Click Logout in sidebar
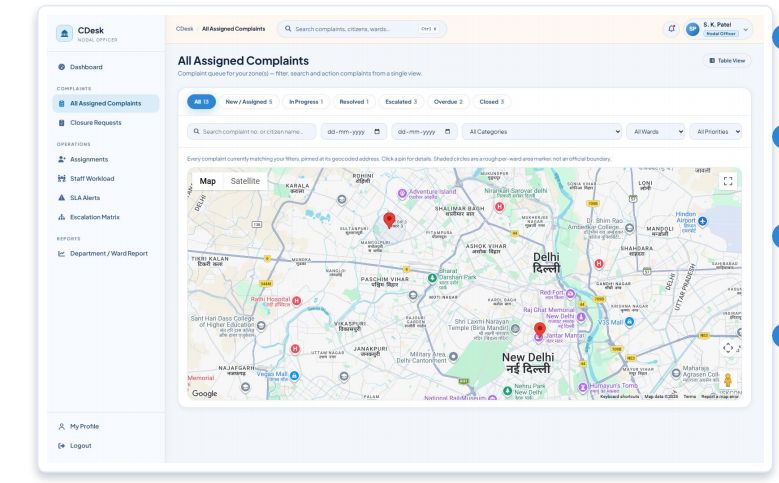The height and width of the screenshot is (483, 779). (106, 446)
